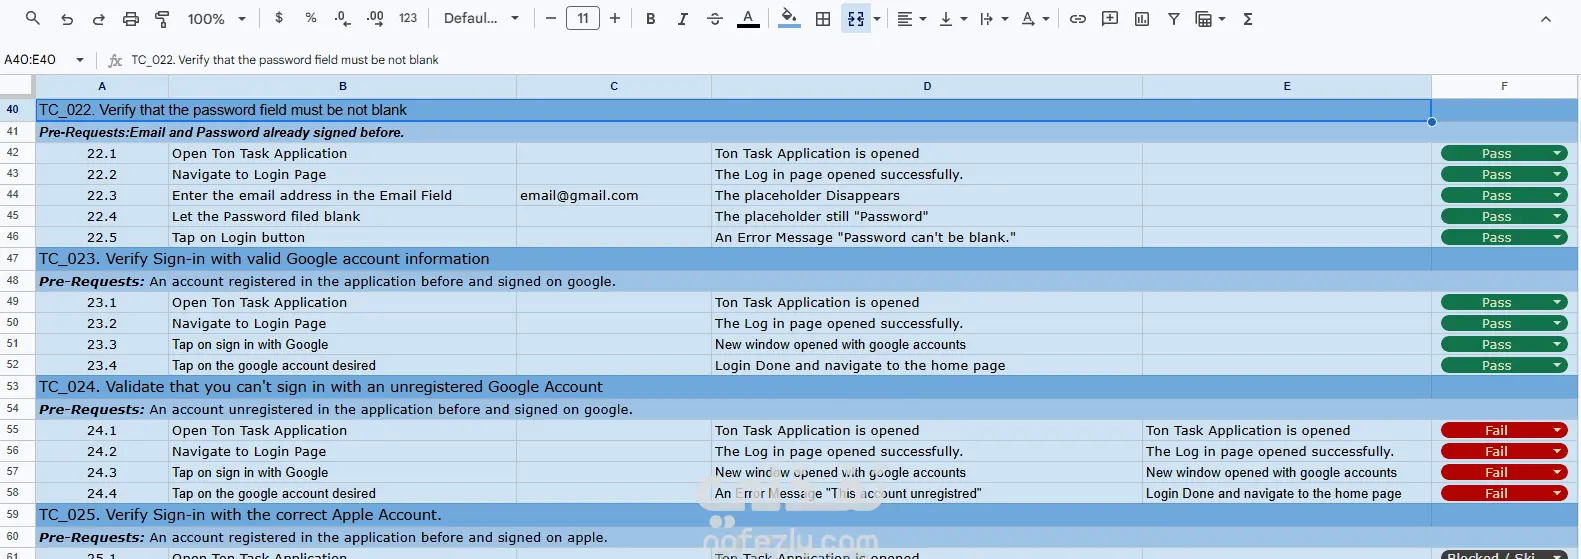Open the Pass dropdown for step 22.5
Screen dimensions: 1581x559
(1504, 237)
